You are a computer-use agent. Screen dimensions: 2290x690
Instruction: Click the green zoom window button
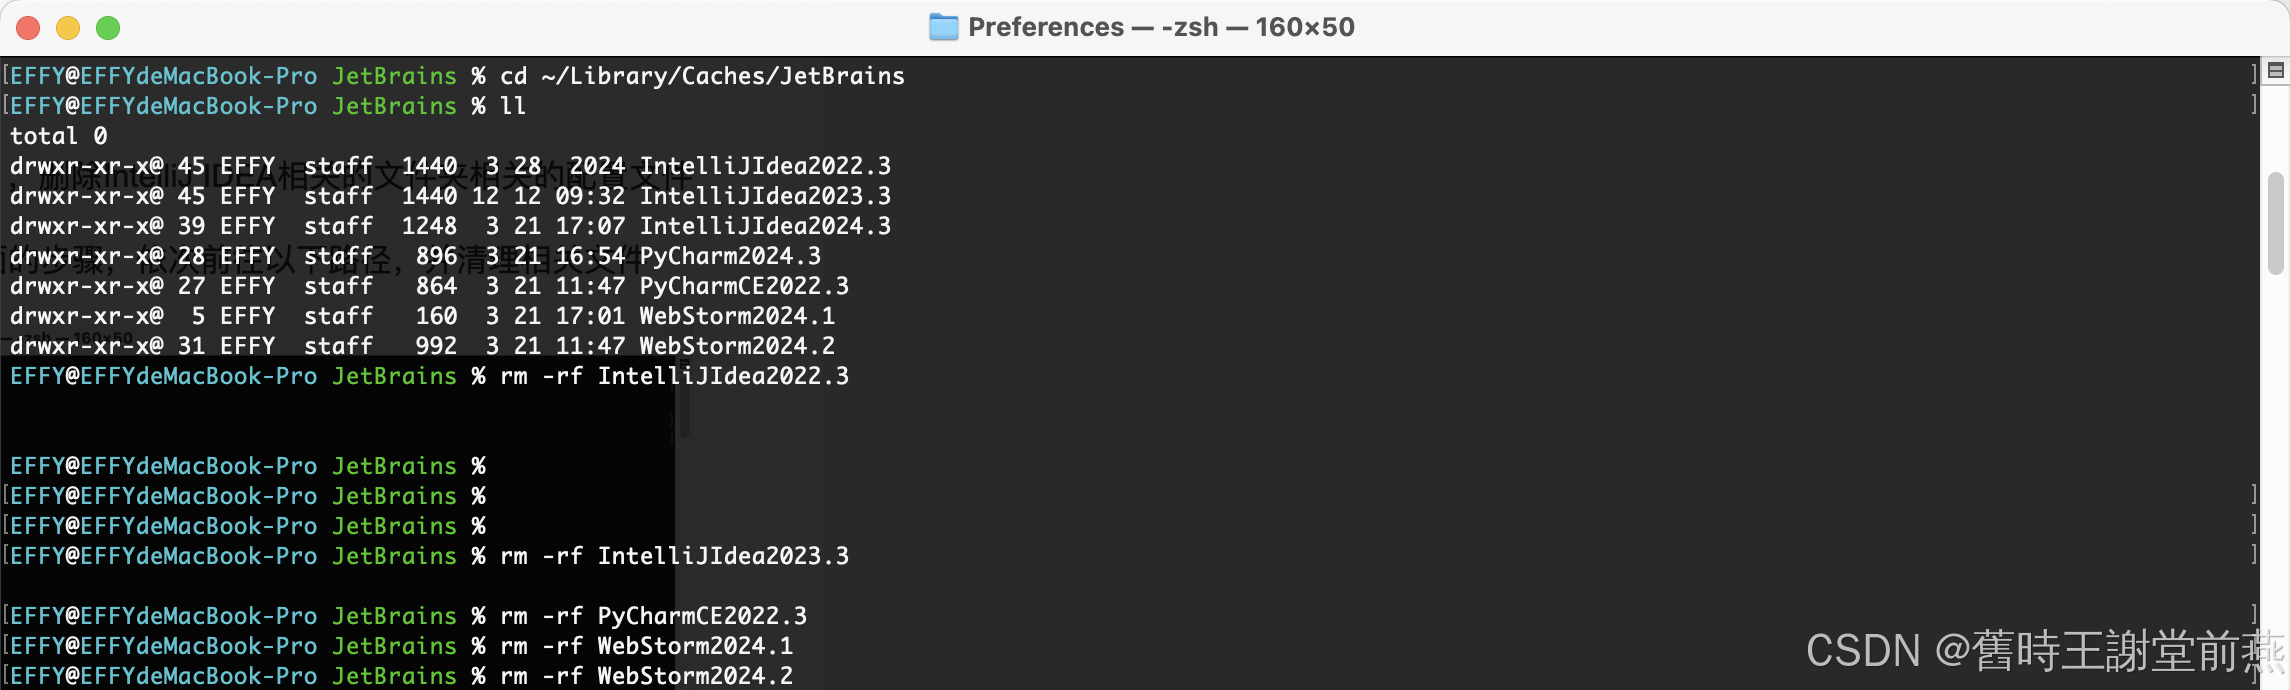[108, 28]
